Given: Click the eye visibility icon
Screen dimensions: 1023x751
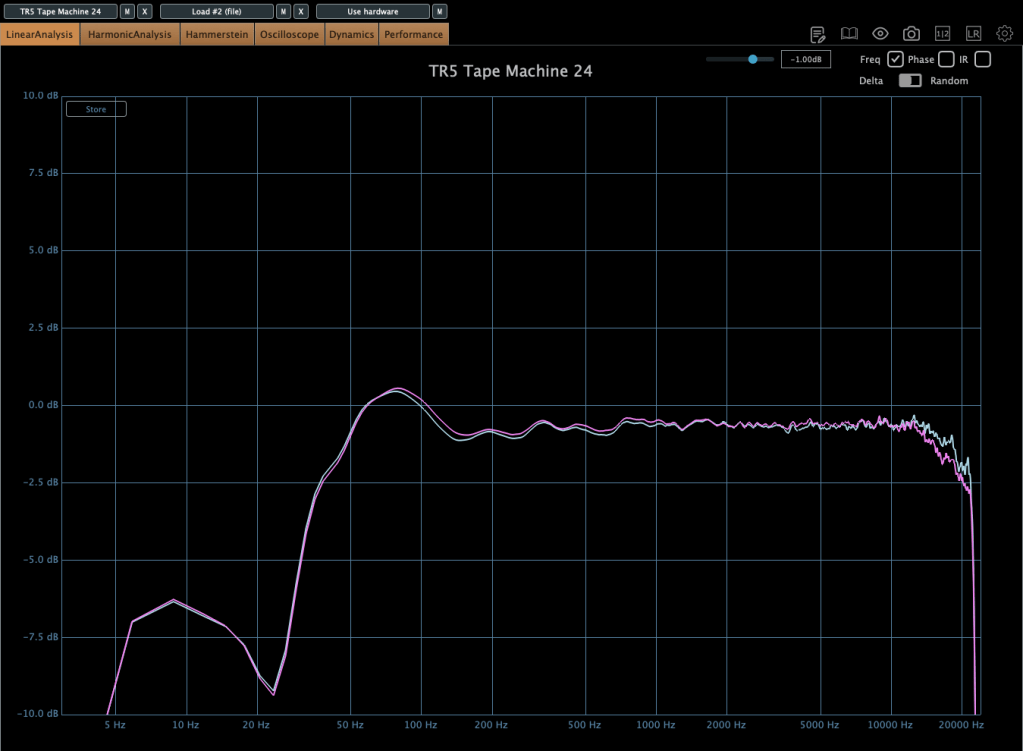Looking at the screenshot, I should (x=880, y=34).
